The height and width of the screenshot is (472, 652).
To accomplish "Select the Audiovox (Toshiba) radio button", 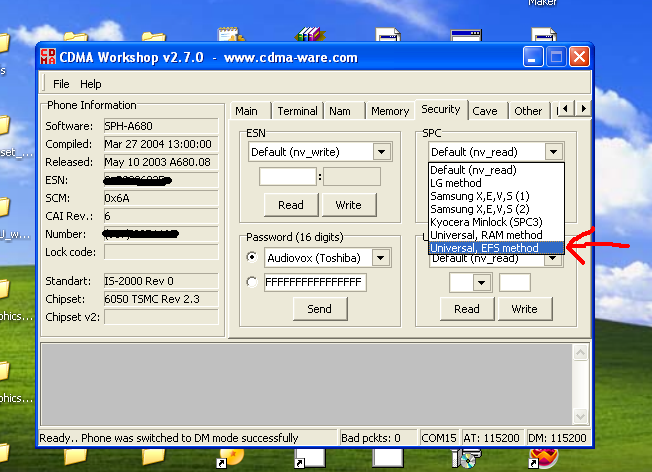I will (x=252, y=257).
